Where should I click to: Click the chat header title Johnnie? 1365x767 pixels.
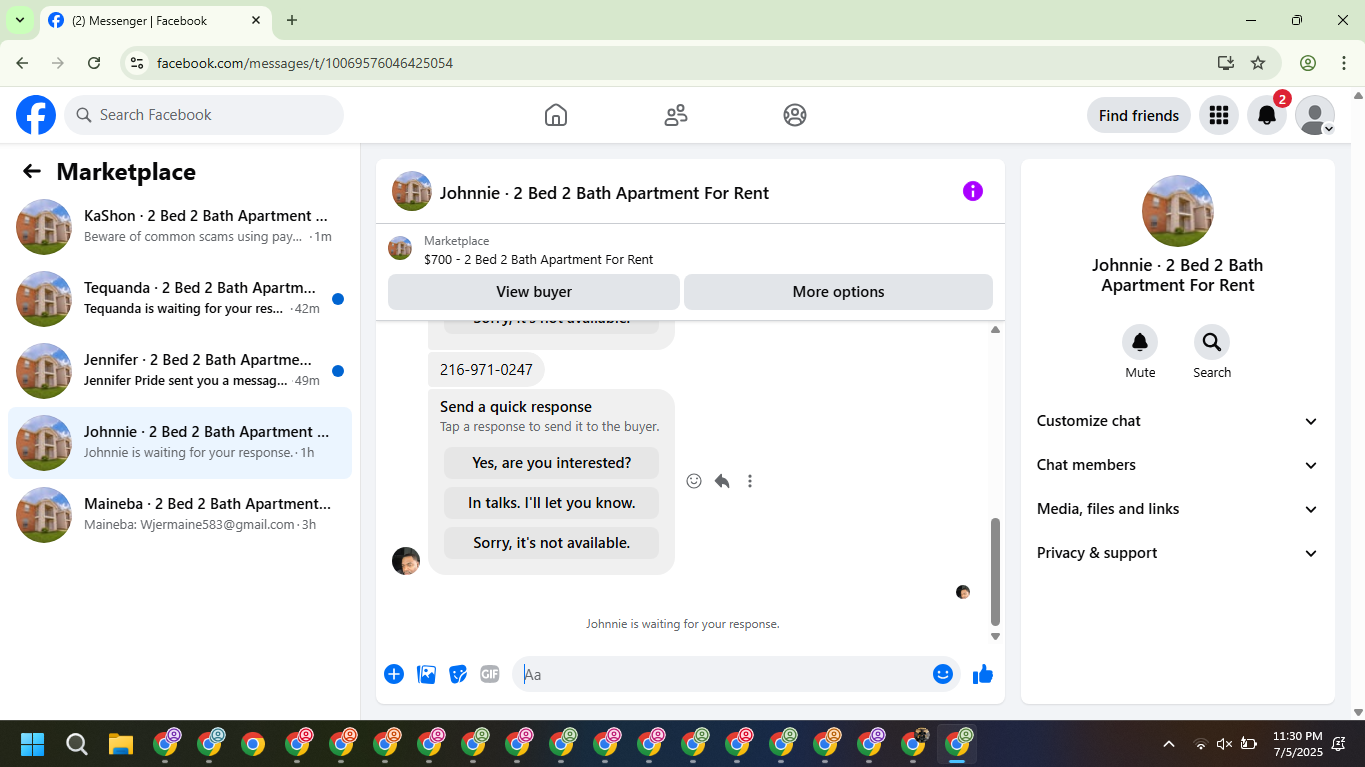pos(604,193)
